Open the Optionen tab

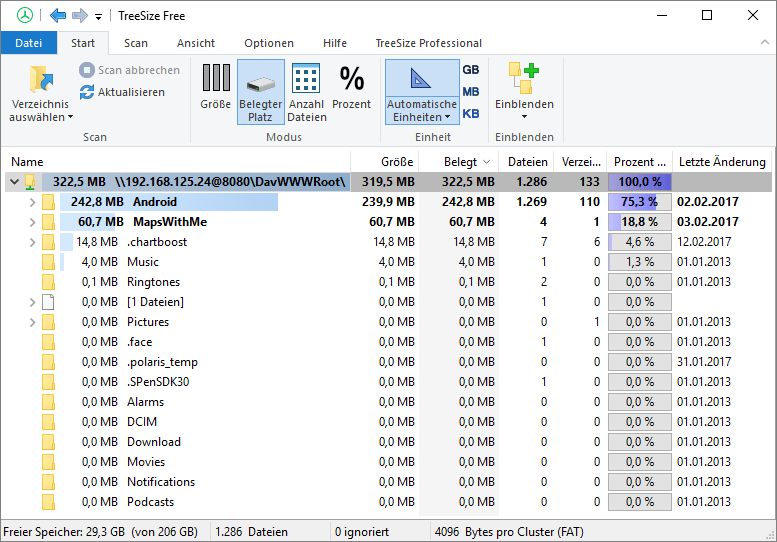(269, 43)
